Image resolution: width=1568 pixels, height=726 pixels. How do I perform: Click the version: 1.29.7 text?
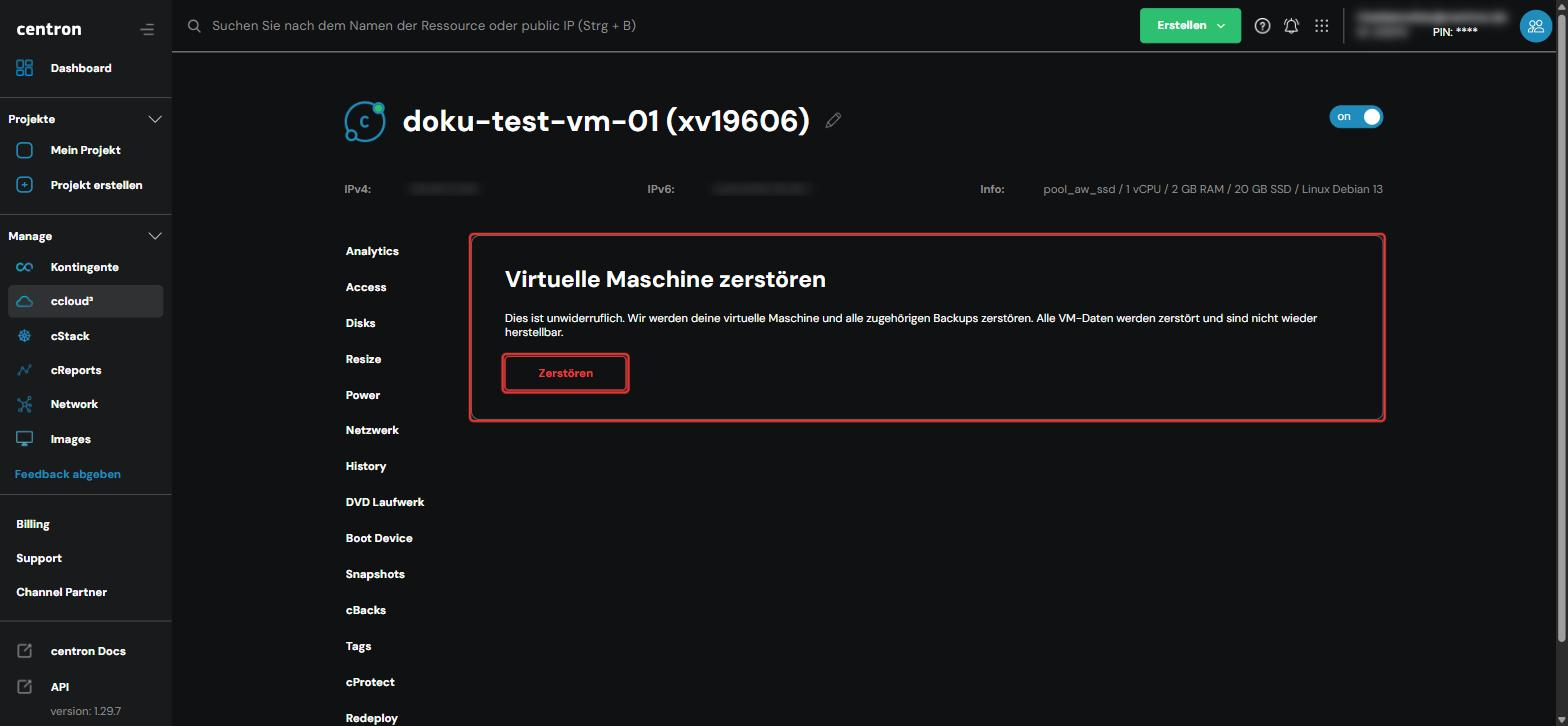tap(86, 711)
